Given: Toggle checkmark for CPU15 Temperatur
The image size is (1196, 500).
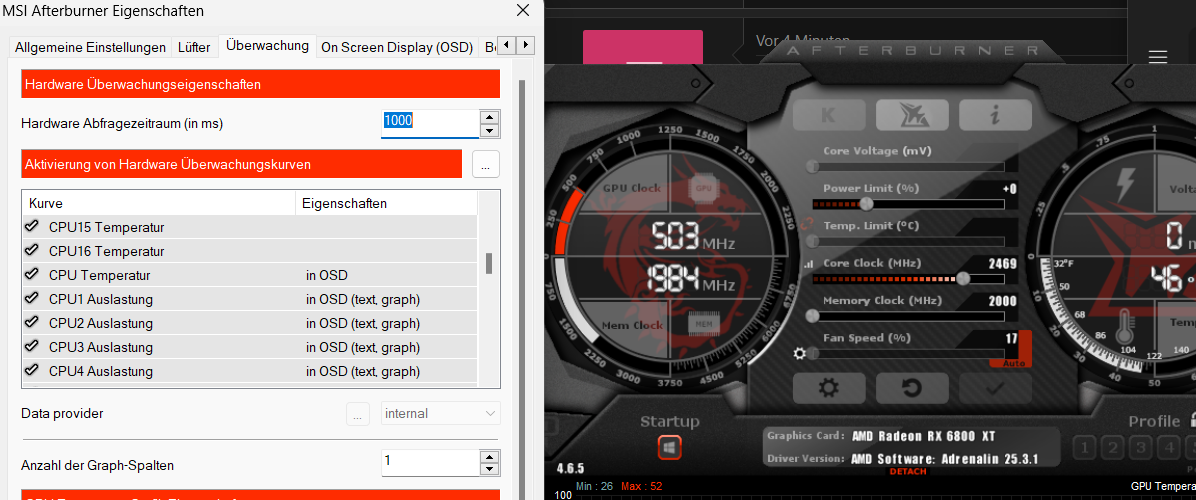Looking at the screenshot, I should coord(31,227).
